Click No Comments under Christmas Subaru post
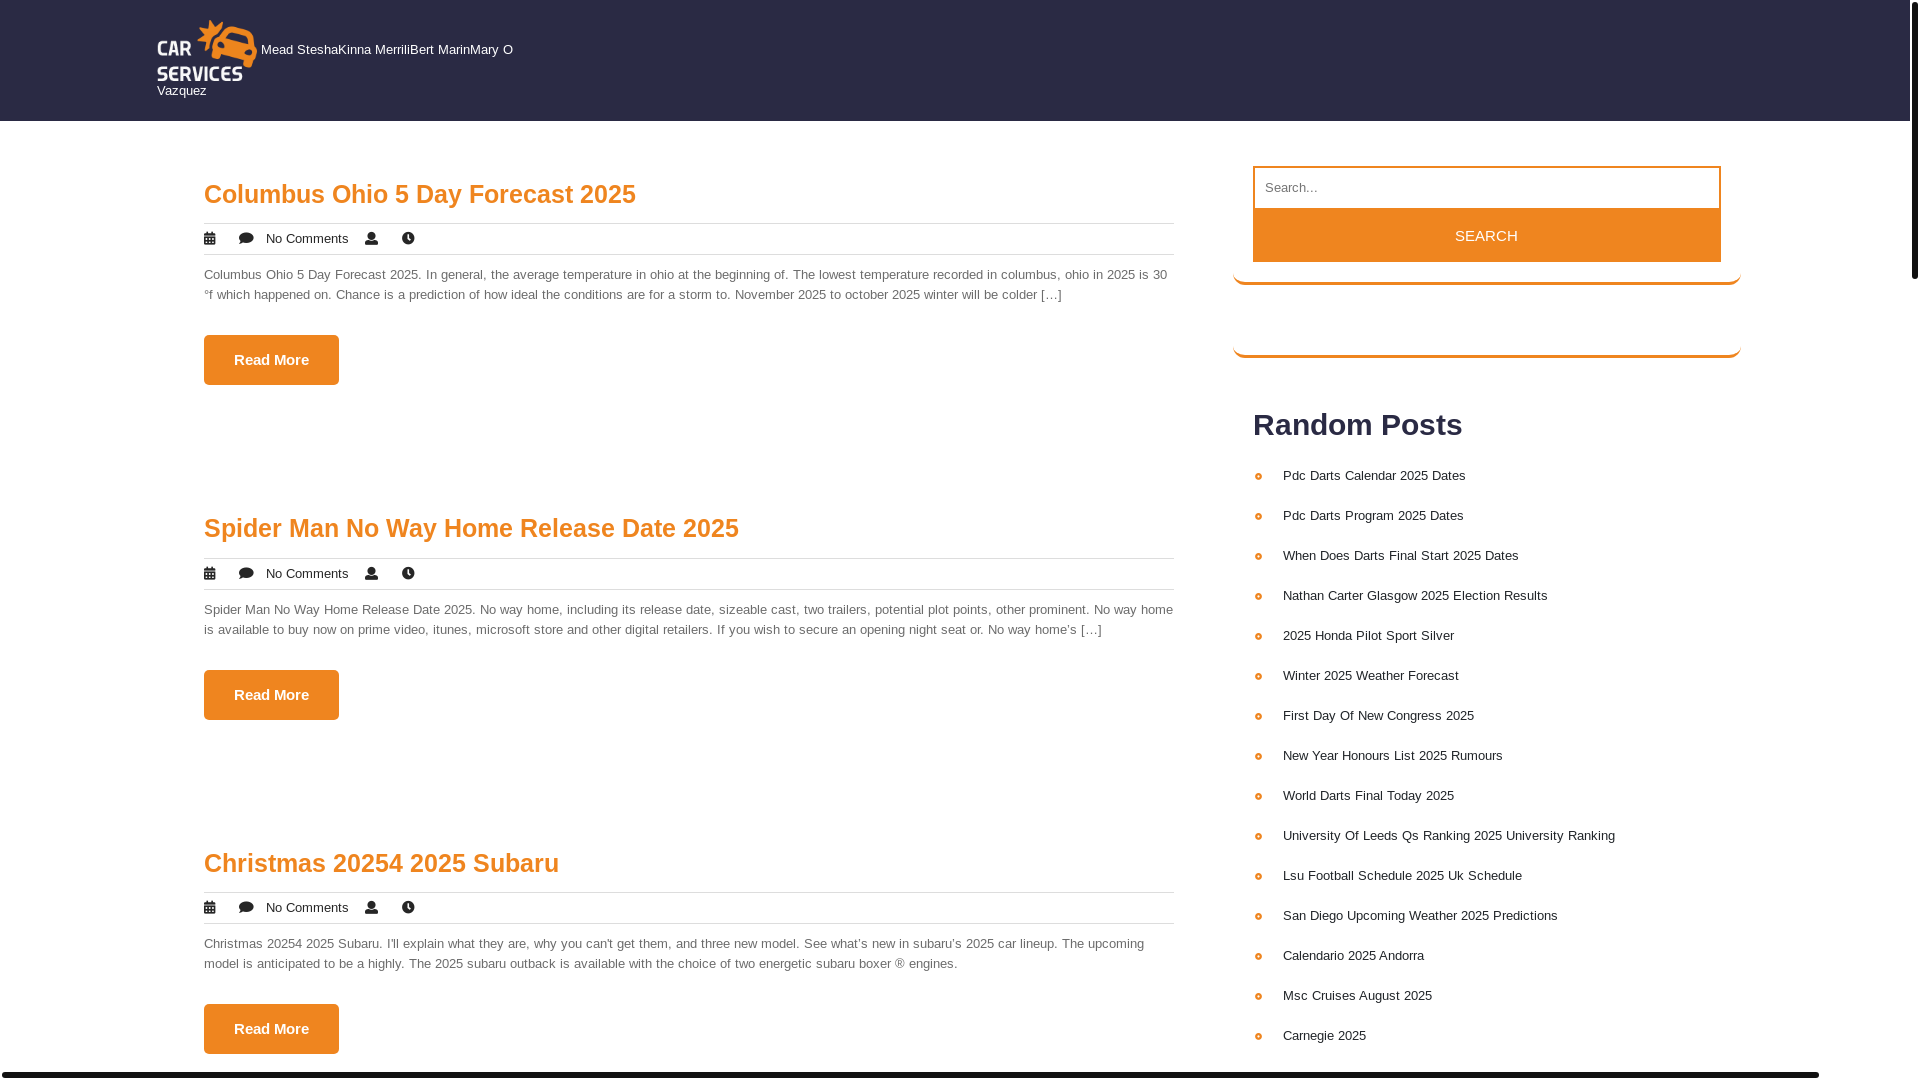This screenshot has width=1920, height=1080. [307, 908]
